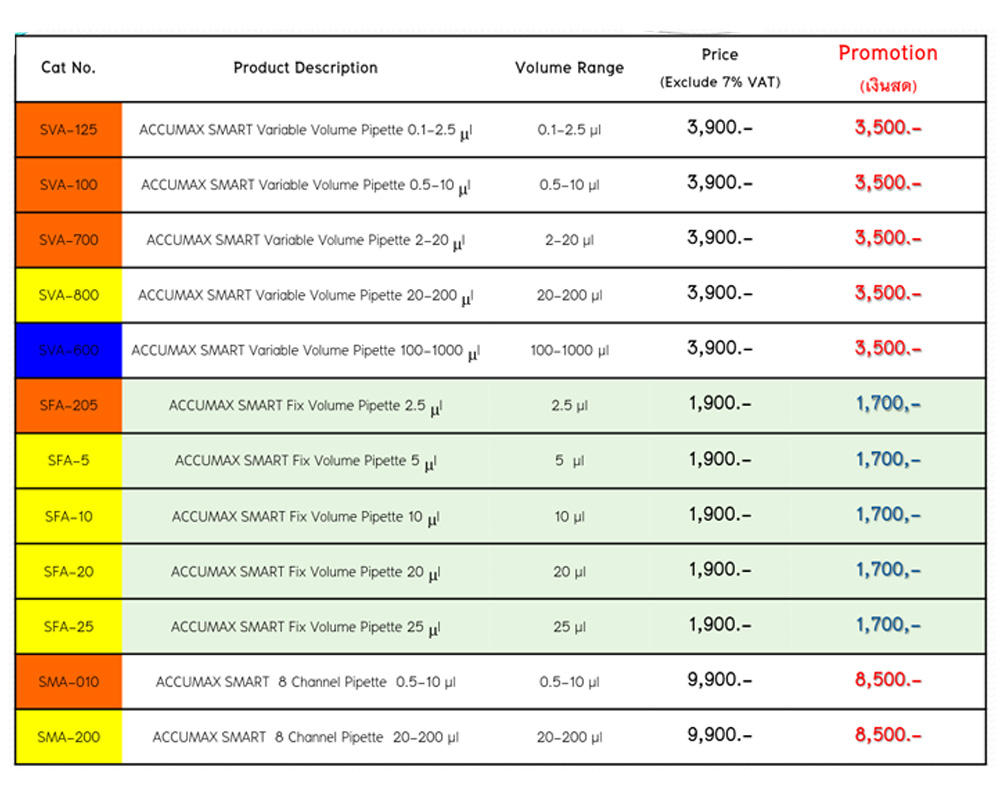The image size is (1000, 800).
Task: Click the yellow SVA-800 cell
Action: click(x=69, y=295)
